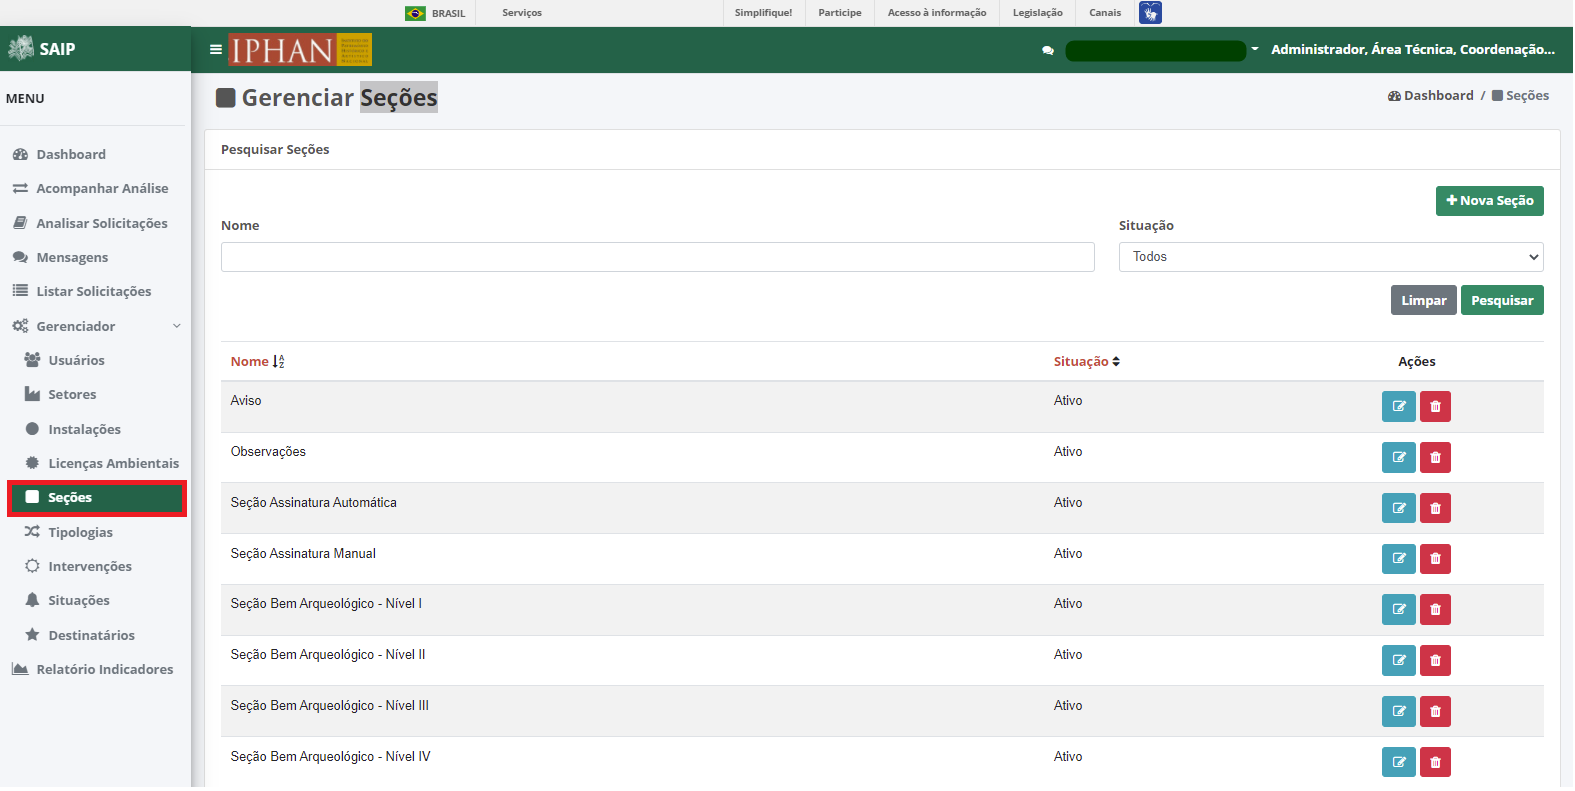
Task: Sort table by Nome column
Action: pos(257,362)
